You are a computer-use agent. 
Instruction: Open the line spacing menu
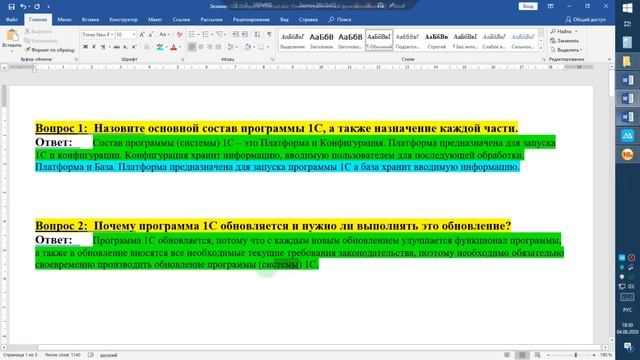tap(232, 47)
